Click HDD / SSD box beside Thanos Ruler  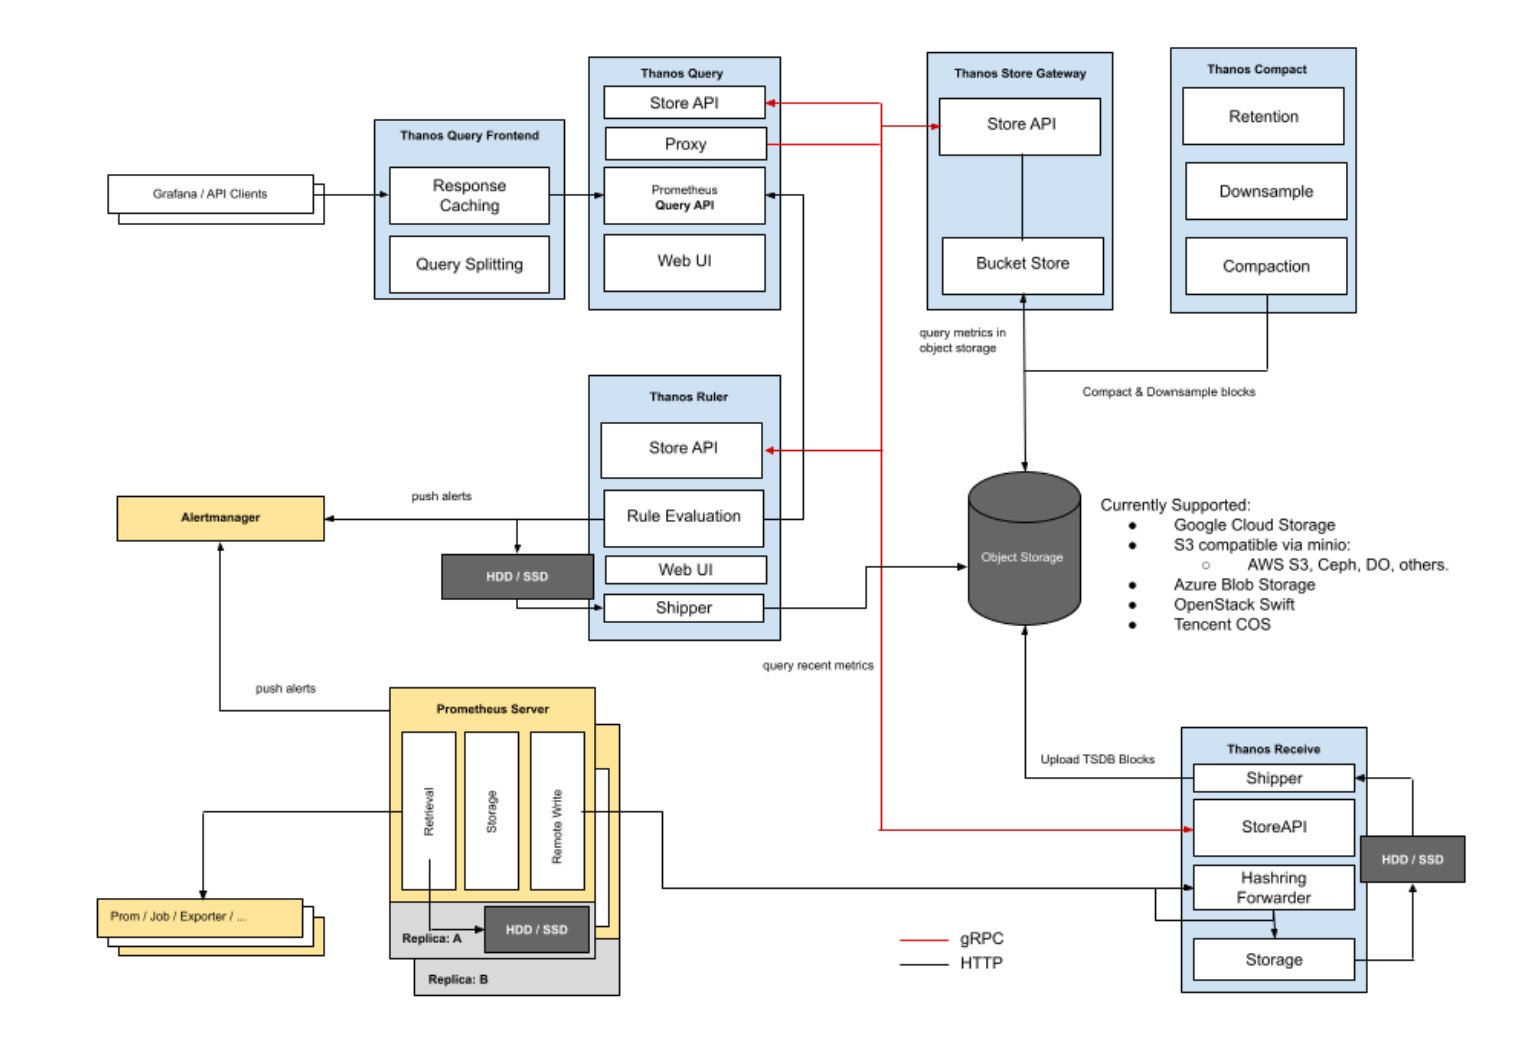pos(517,577)
